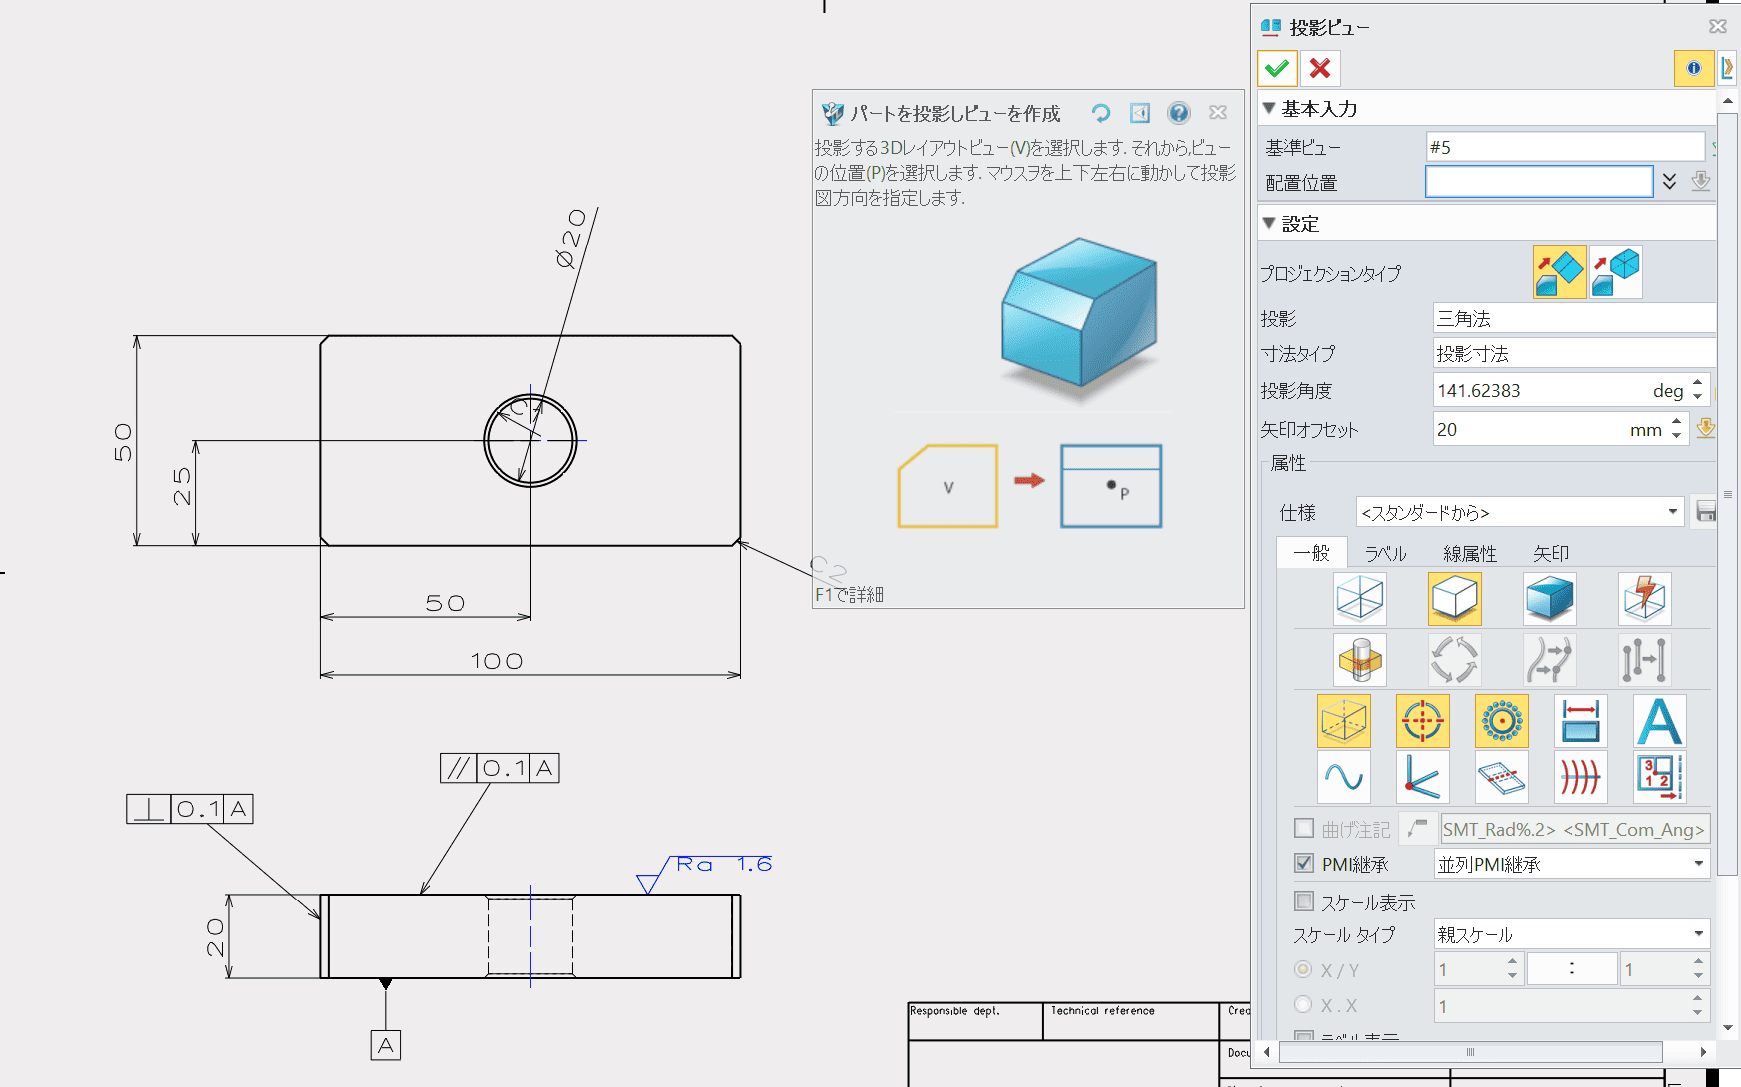
Task: Toggle the large letter A text icon
Action: tap(1659, 721)
